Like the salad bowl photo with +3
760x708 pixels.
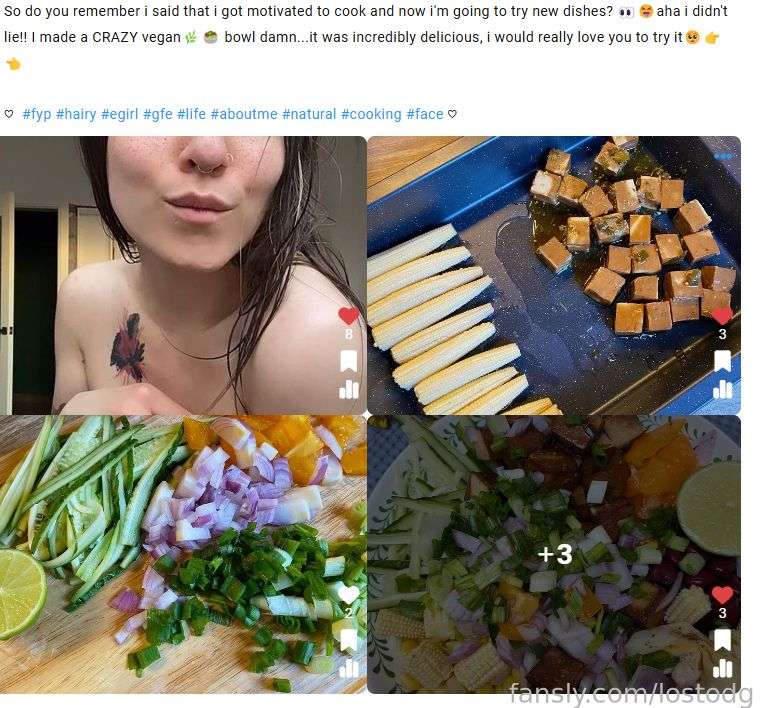tap(722, 594)
